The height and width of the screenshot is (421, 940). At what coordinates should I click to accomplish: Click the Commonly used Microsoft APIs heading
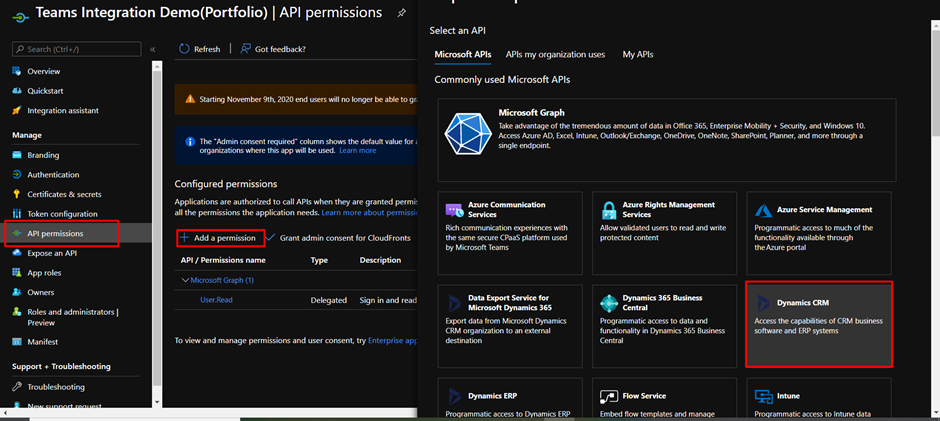pos(502,79)
